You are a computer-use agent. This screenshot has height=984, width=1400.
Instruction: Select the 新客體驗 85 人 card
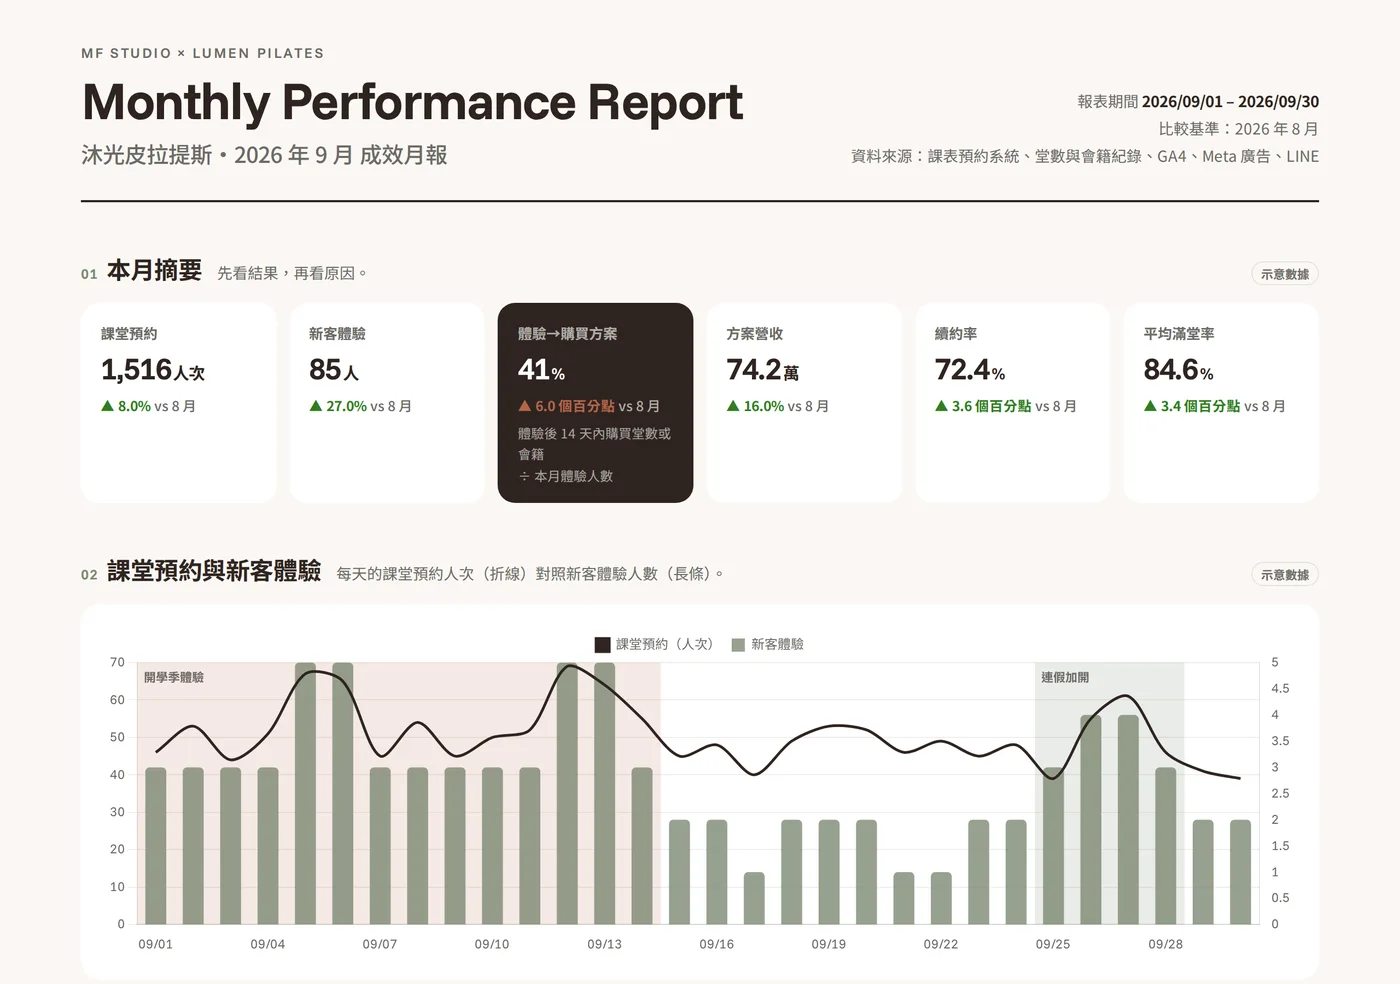tap(387, 403)
